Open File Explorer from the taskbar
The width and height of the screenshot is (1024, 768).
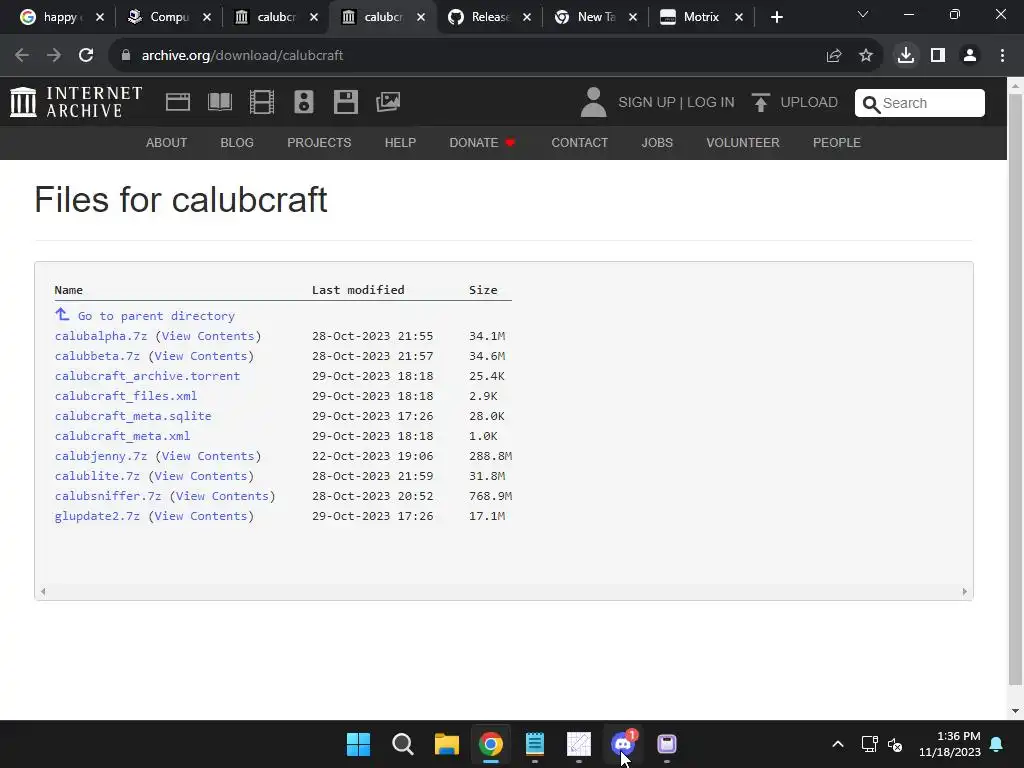pos(447,744)
